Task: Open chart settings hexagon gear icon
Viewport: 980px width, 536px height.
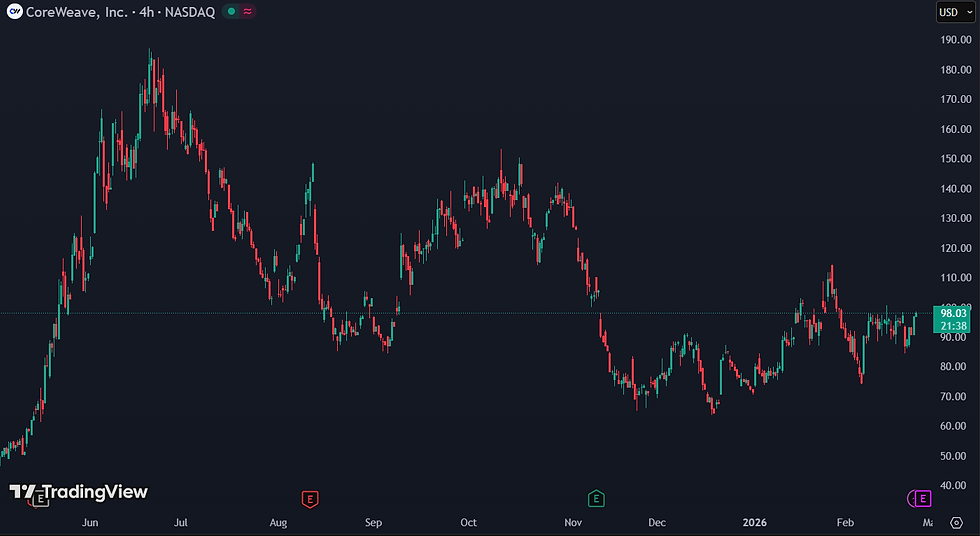Action: (956, 522)
